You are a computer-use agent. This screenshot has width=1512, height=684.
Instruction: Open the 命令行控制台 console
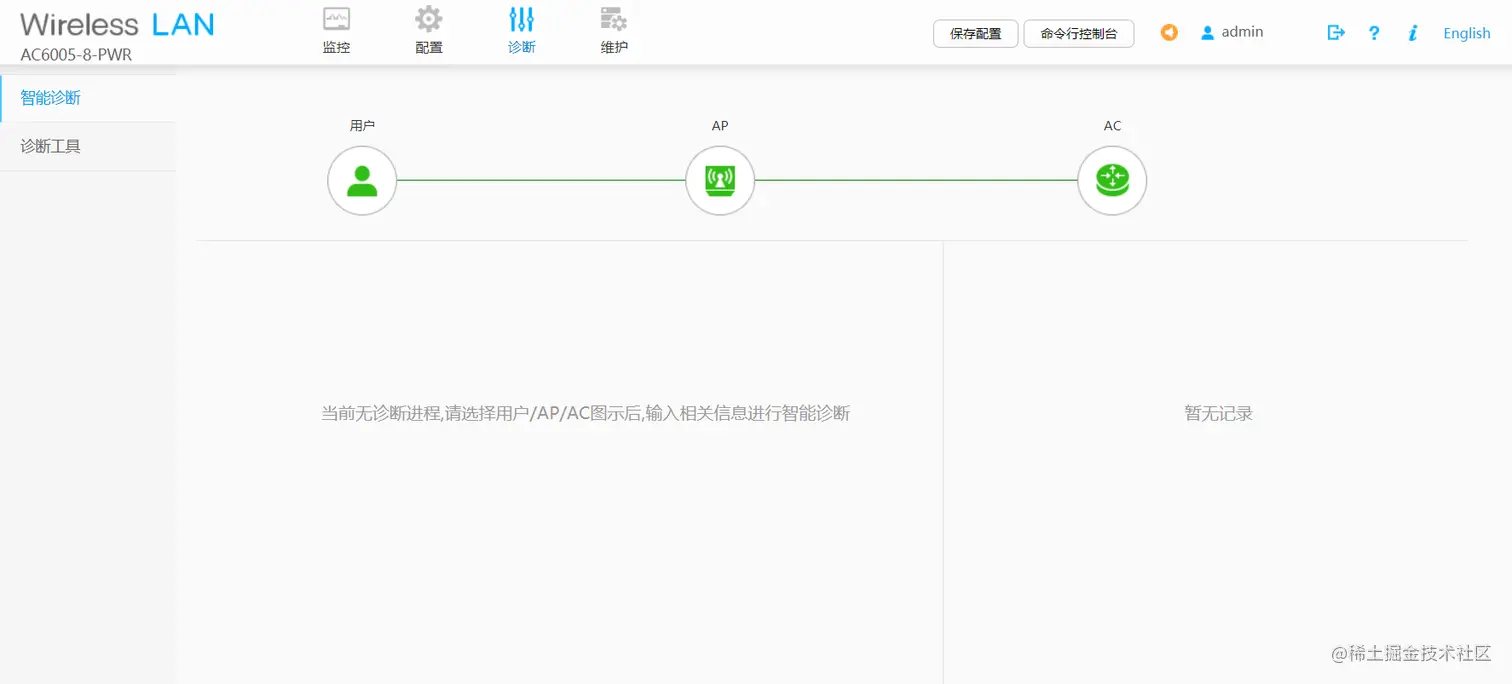[1078, 33]
